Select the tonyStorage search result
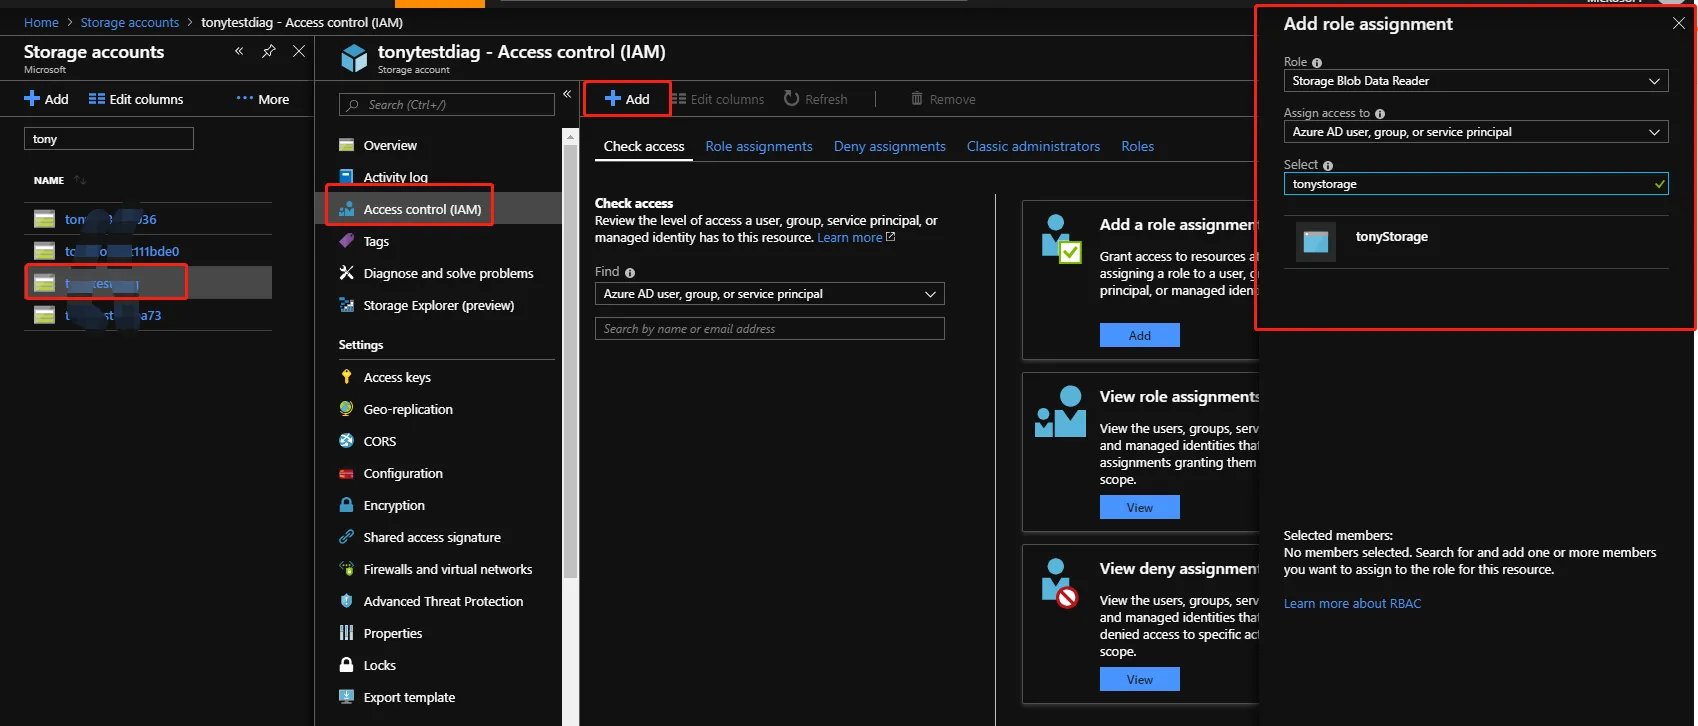 click(x=1476, y=241)
